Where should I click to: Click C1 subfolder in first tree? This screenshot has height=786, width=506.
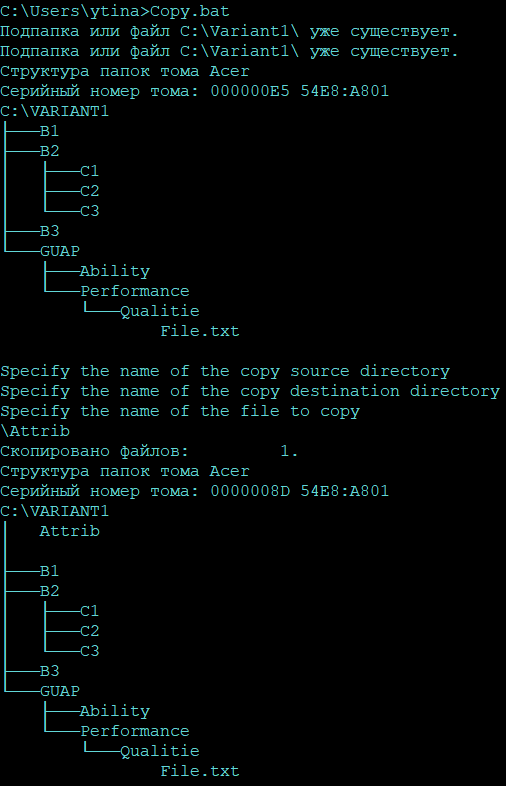90,171
